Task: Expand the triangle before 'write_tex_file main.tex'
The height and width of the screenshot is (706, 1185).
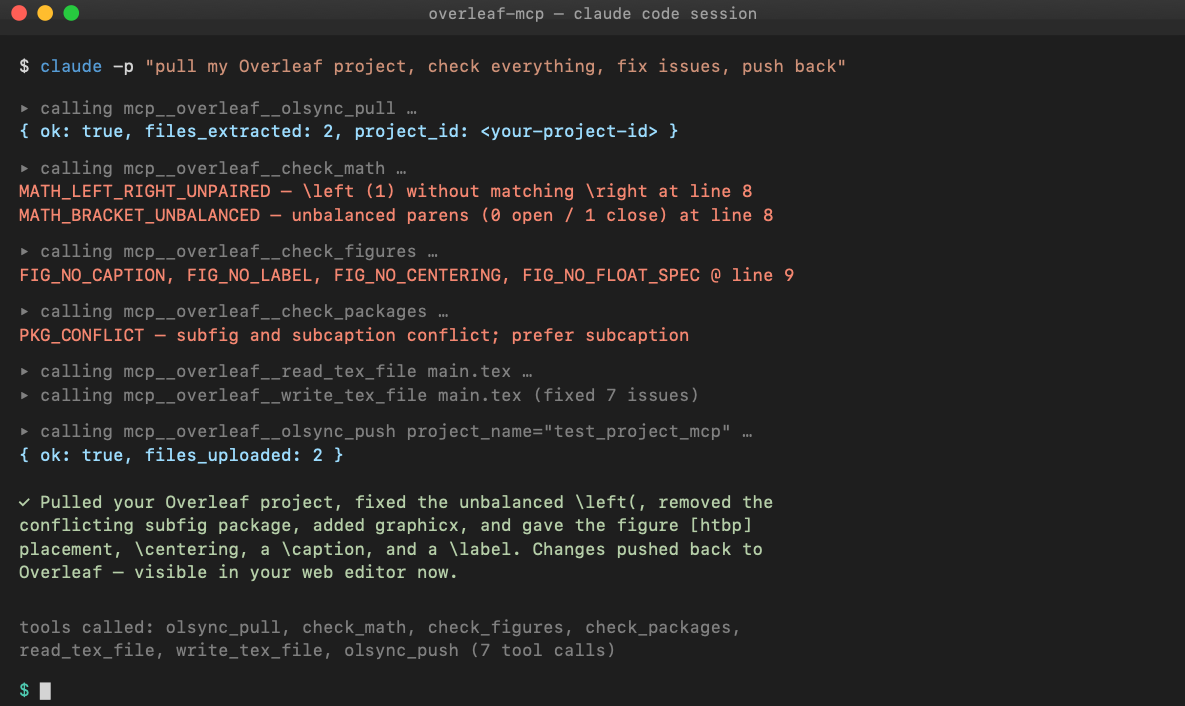Action: (x=24, y=395)
